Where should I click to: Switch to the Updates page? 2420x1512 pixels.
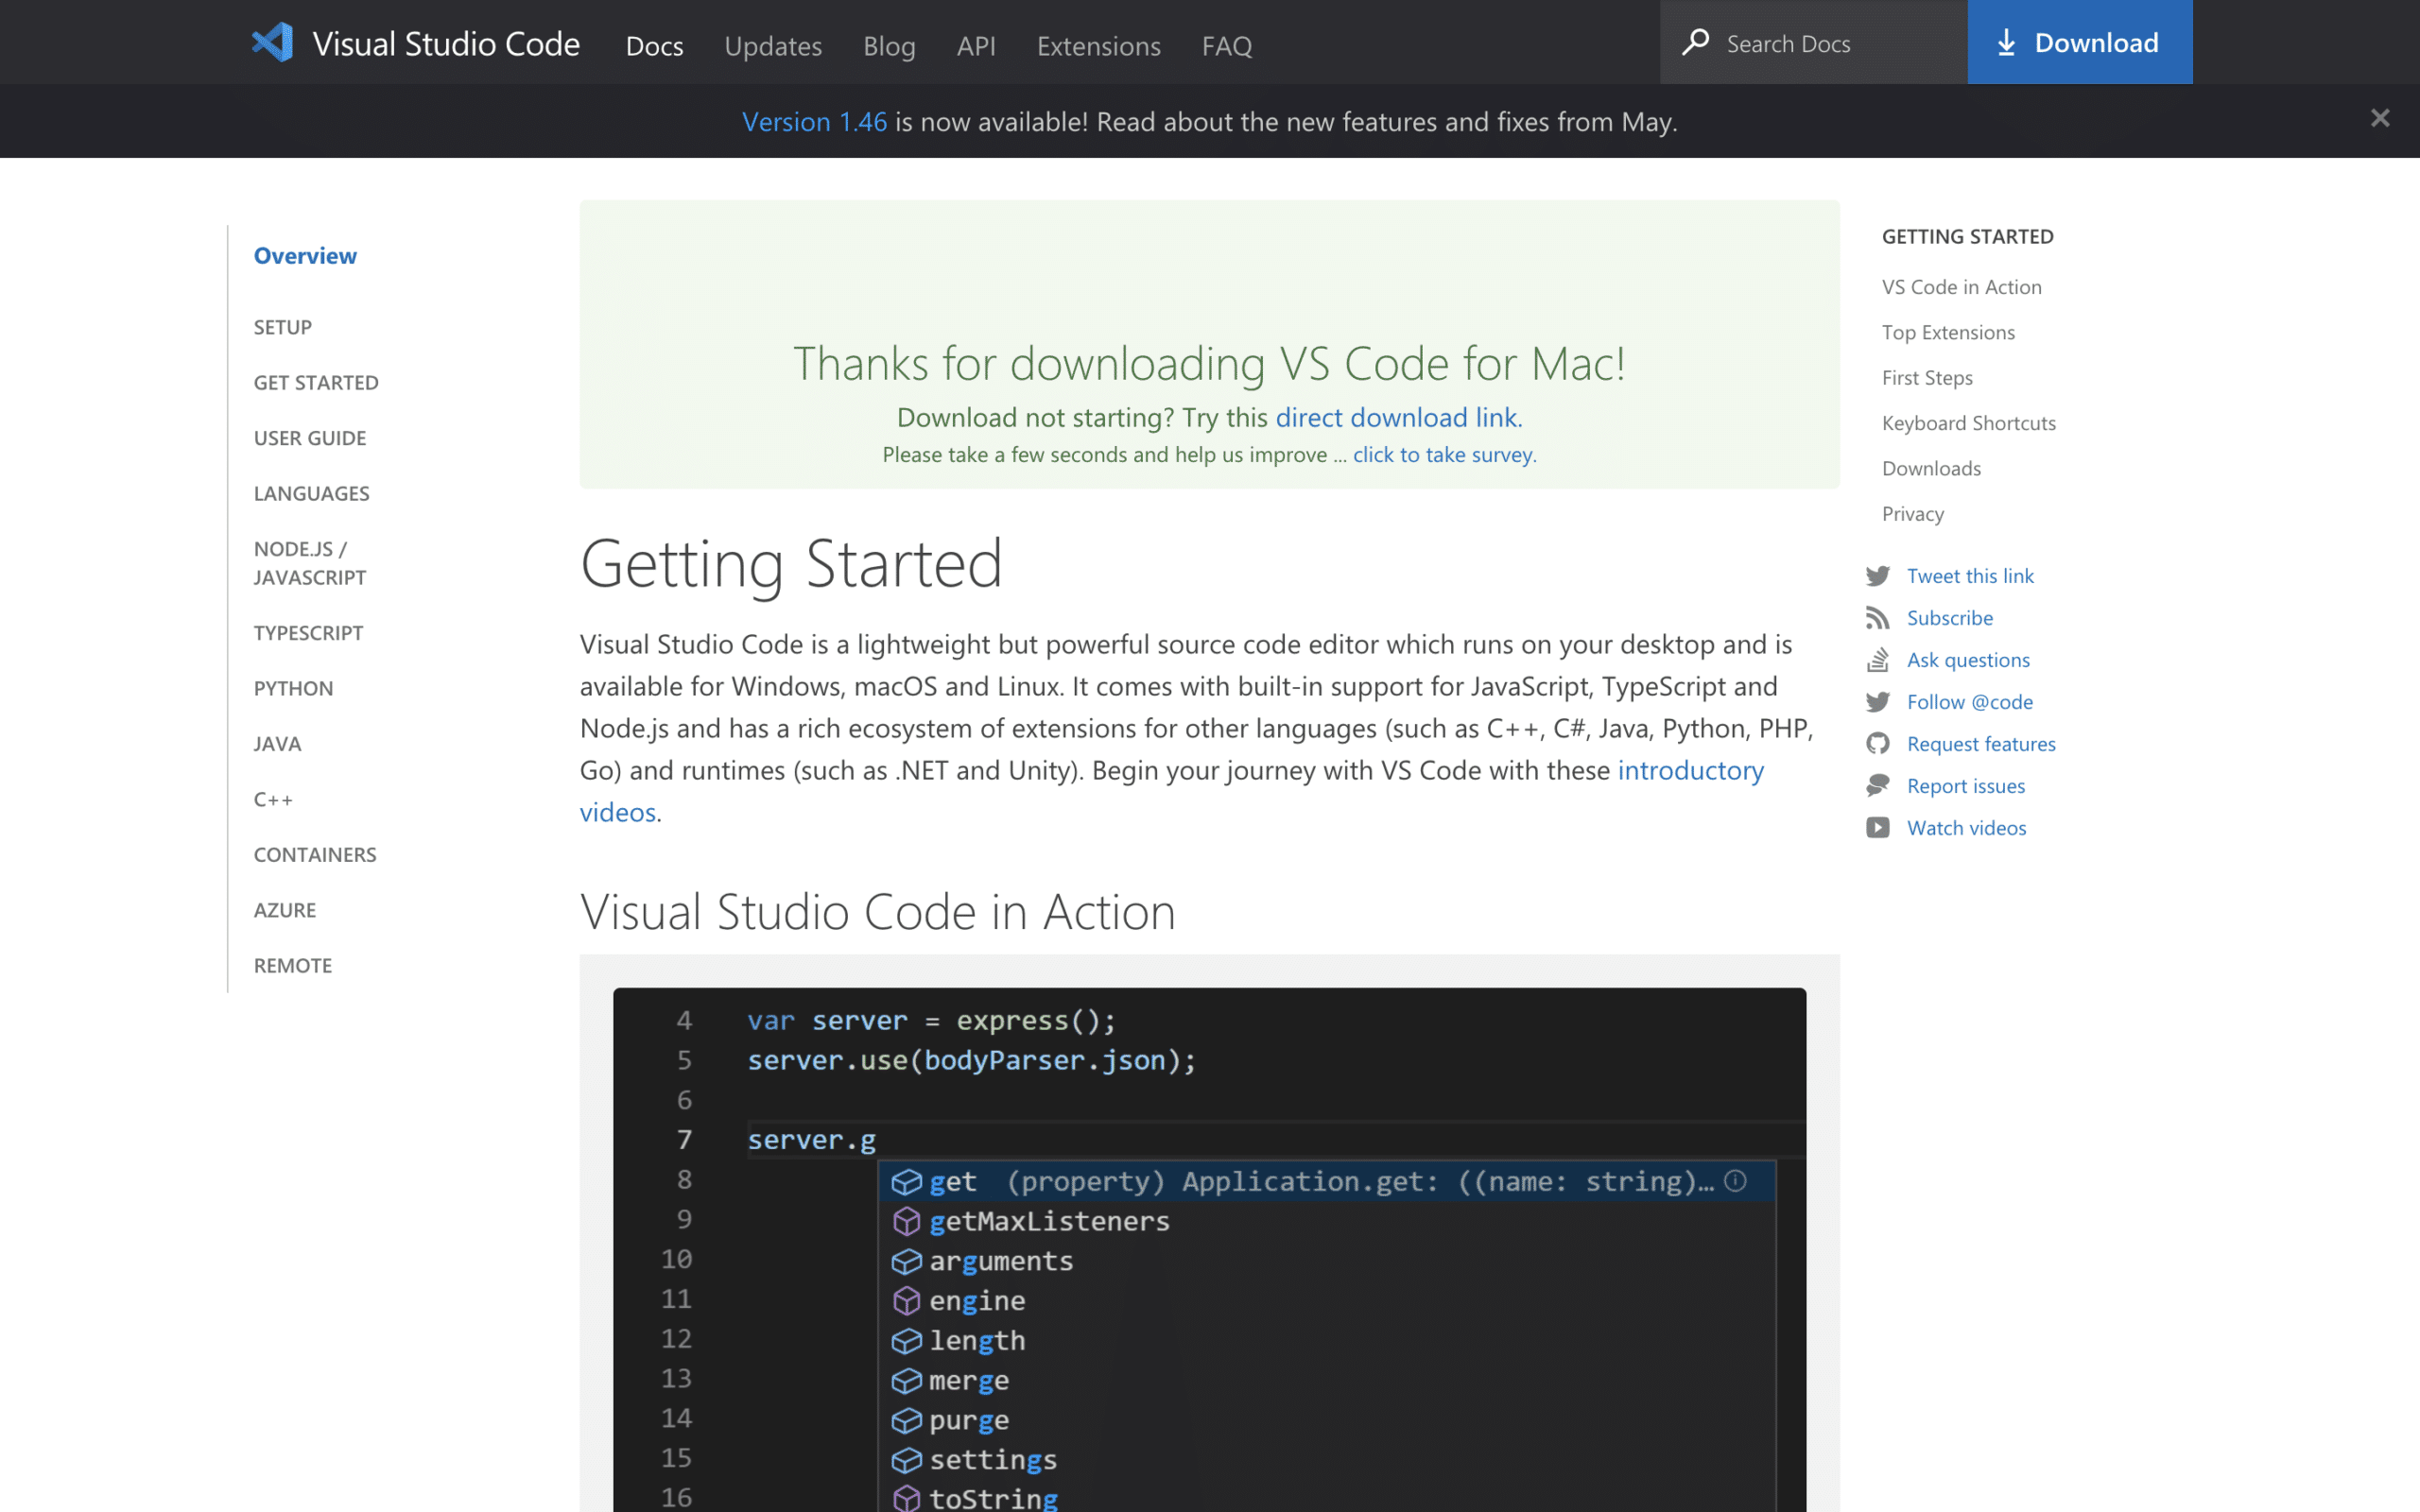pos(773,46)
